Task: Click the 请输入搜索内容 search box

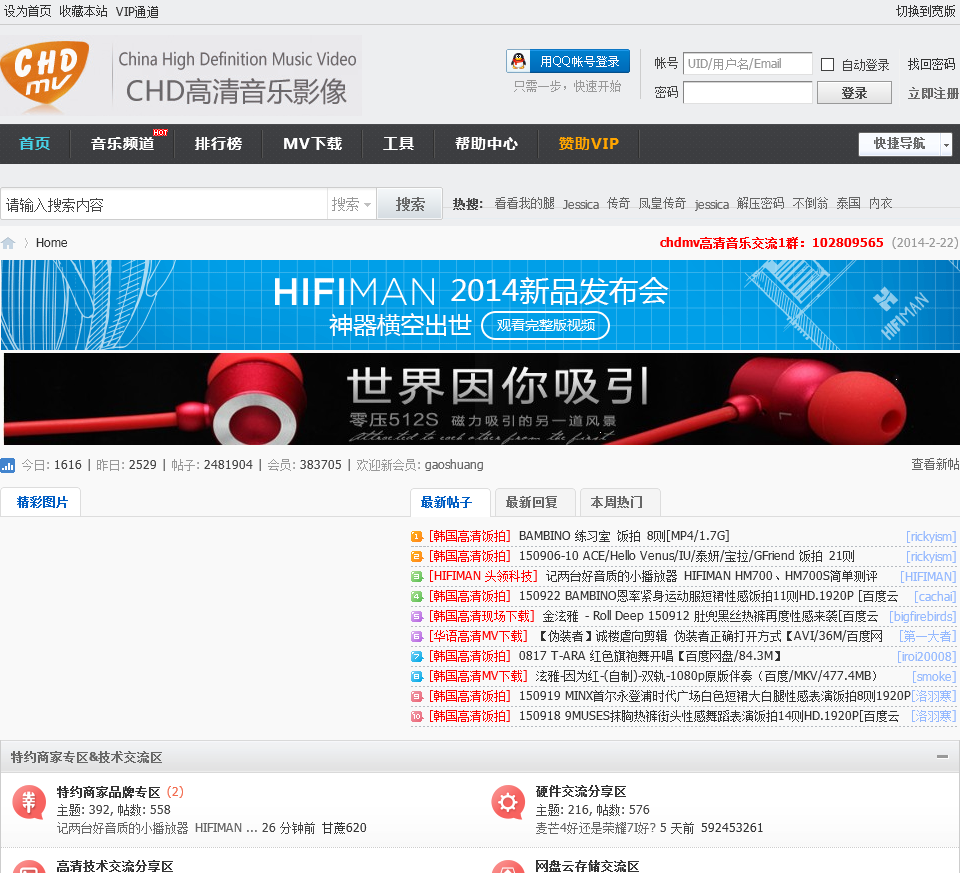Action: click(164, 204)
